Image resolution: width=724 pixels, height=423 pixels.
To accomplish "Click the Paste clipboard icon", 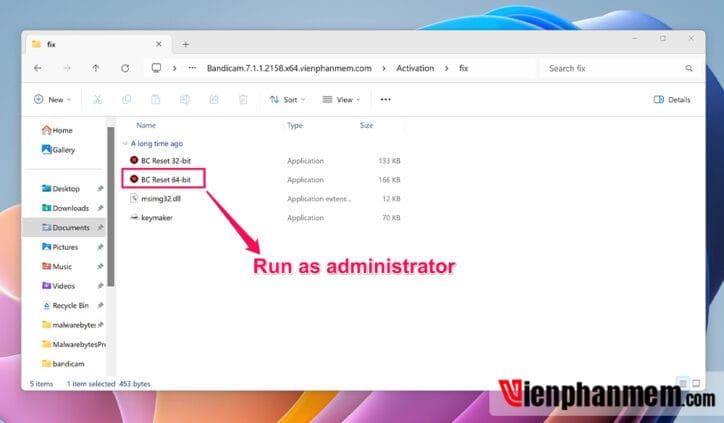I will click(156, 99).
